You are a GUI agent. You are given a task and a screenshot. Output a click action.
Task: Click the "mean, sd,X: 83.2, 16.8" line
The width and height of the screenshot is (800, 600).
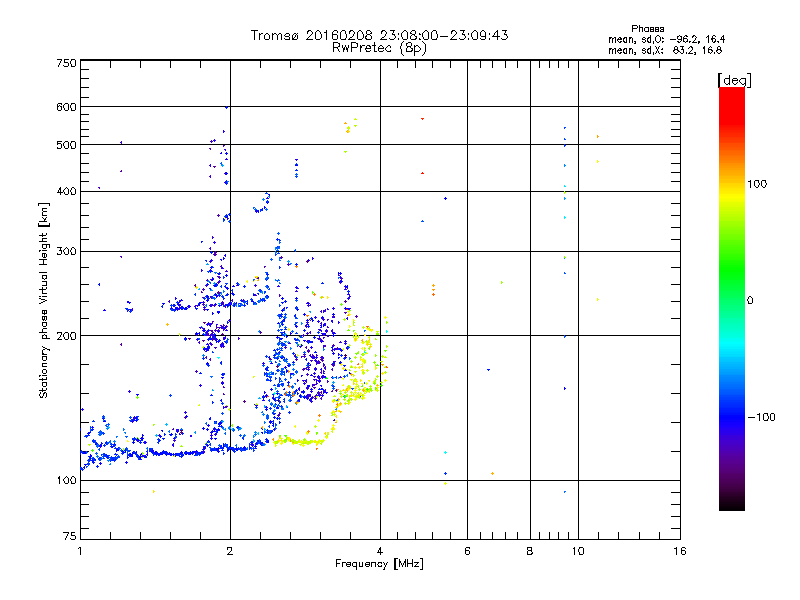coord(665,50)
